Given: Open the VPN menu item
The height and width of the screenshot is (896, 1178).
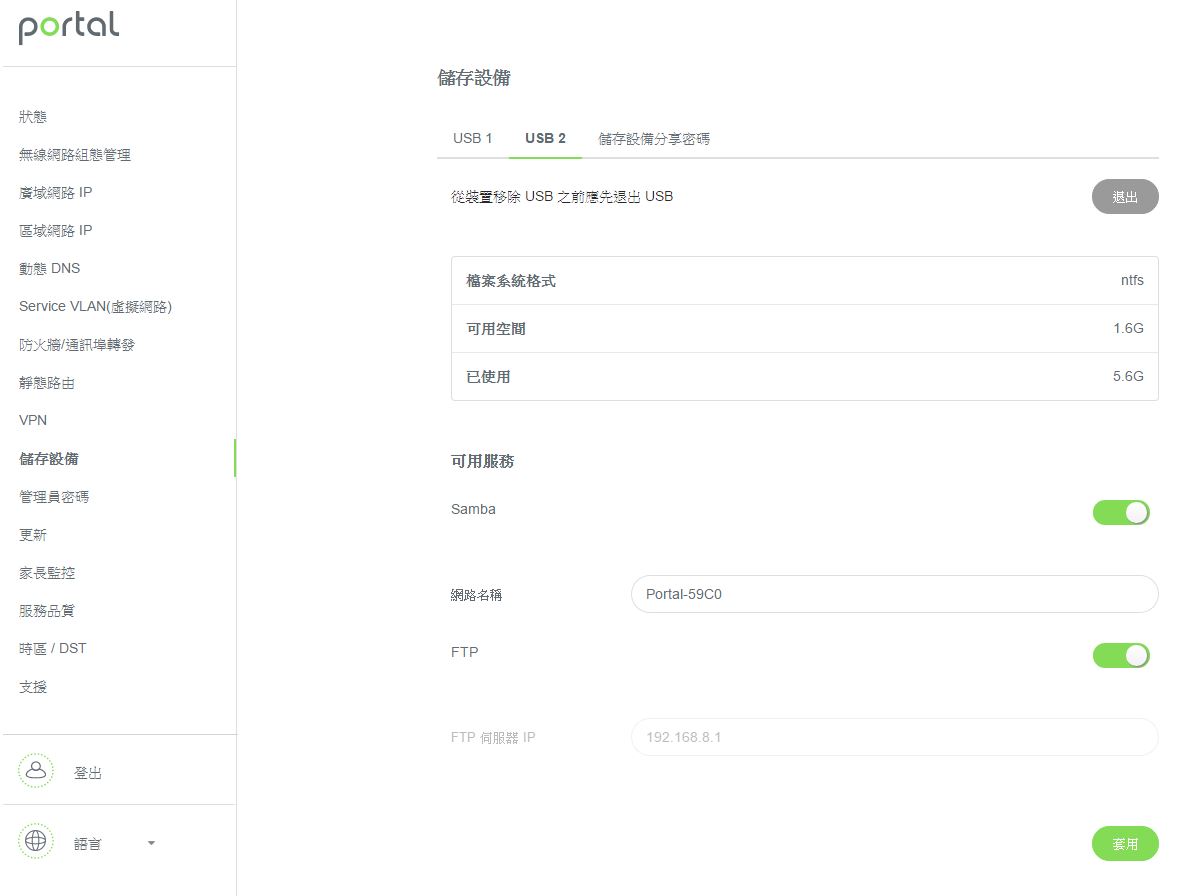Looking at the screenshot, I should [x=33, y=421].
